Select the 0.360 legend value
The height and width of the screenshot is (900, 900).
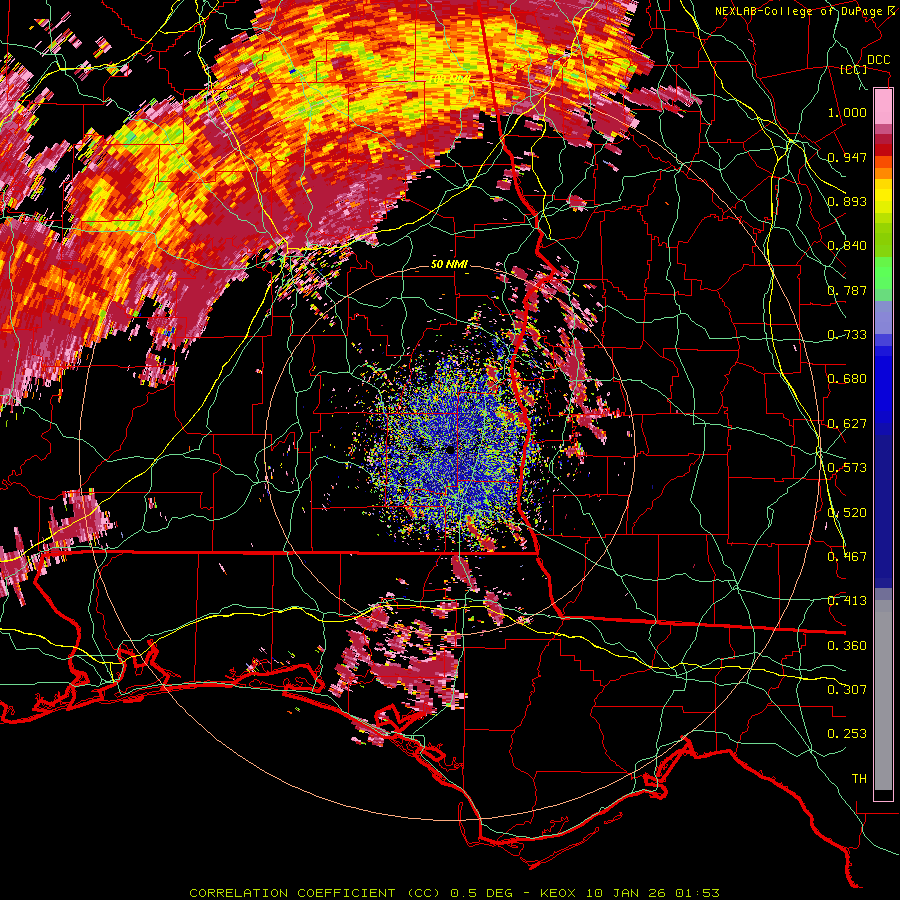tap(847, 646)
